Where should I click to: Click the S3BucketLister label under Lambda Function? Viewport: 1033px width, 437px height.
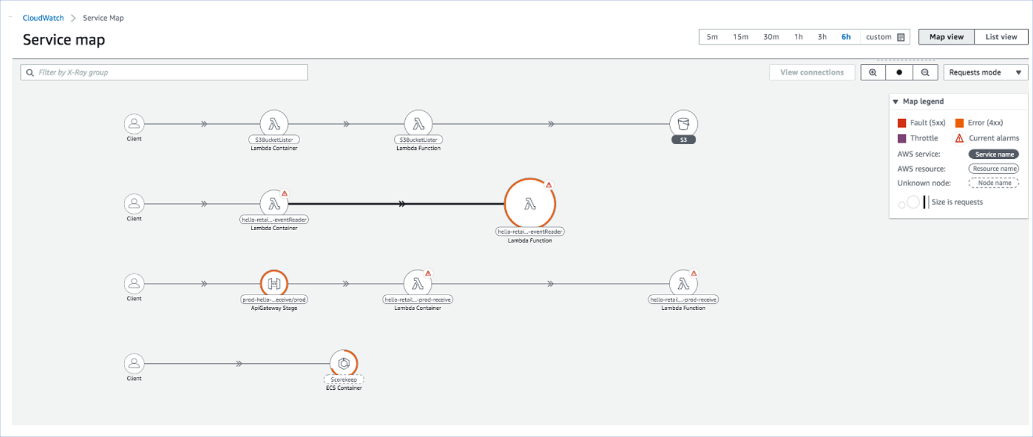point(418,140)
